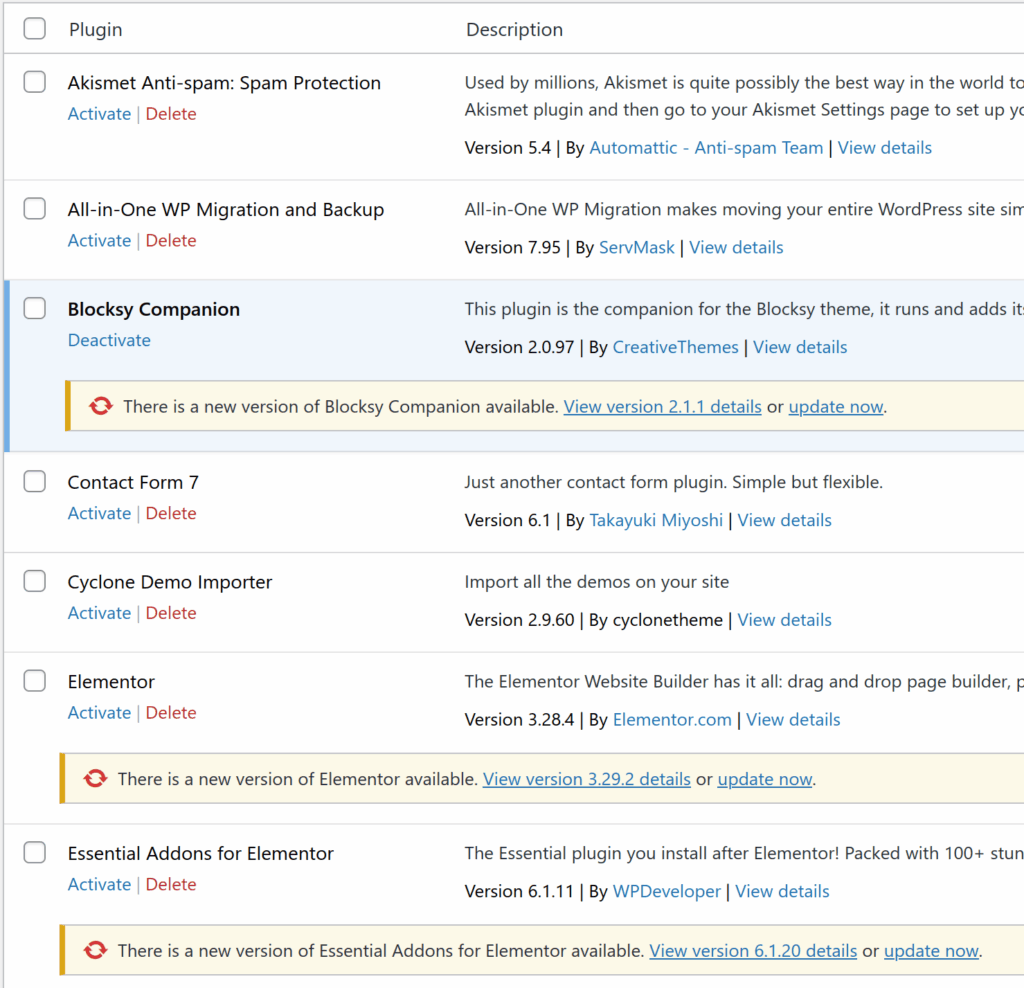Image resolution: width=1024 pixels, height=988 pixels.
Task: View details for Blocksy Companion version 2.0.97
Action: tap(800, 347)
